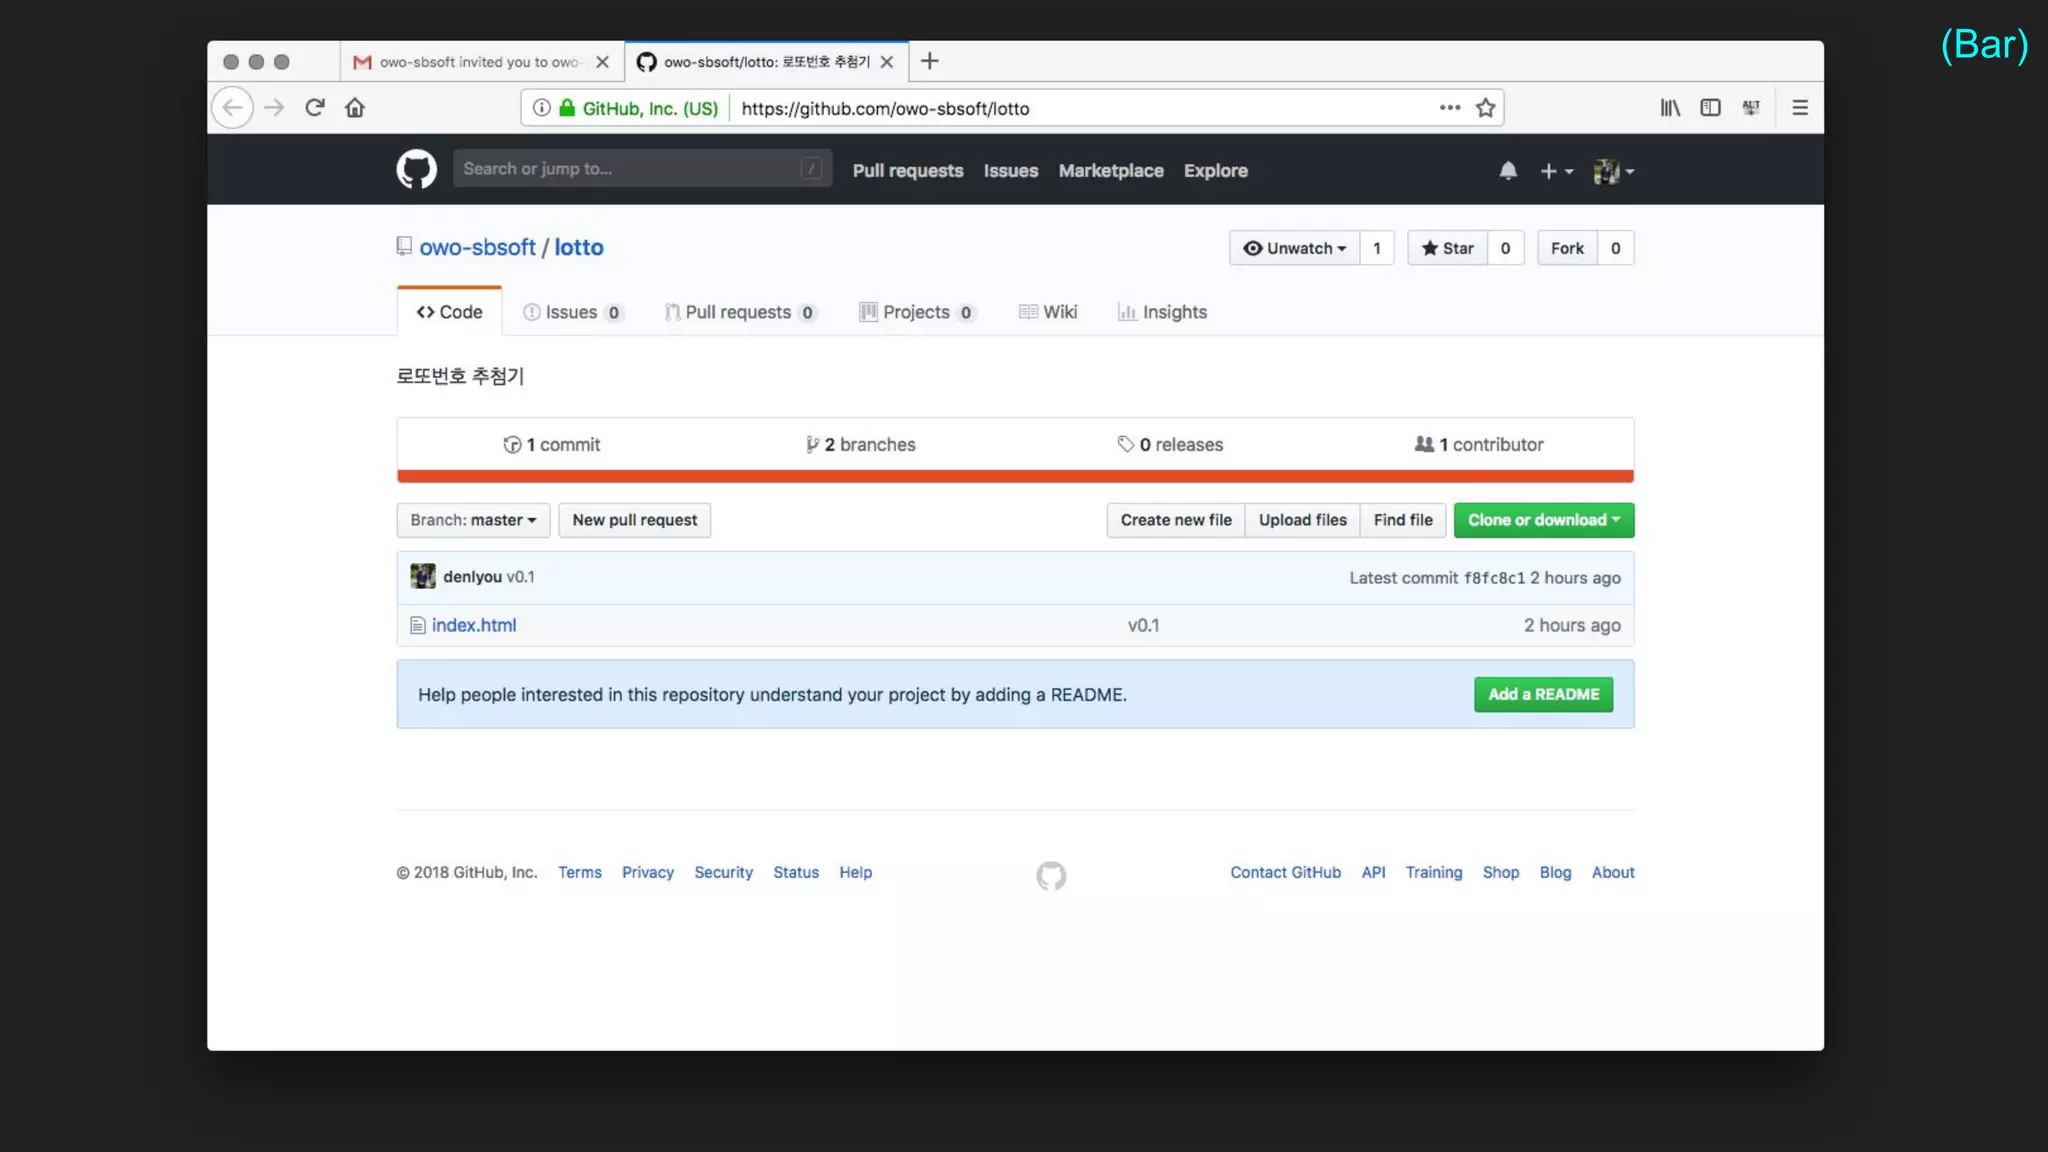This screenshot has width=2048, height=1152.
Task: Expand the plus create-new dropdown
Action: 1556,171
